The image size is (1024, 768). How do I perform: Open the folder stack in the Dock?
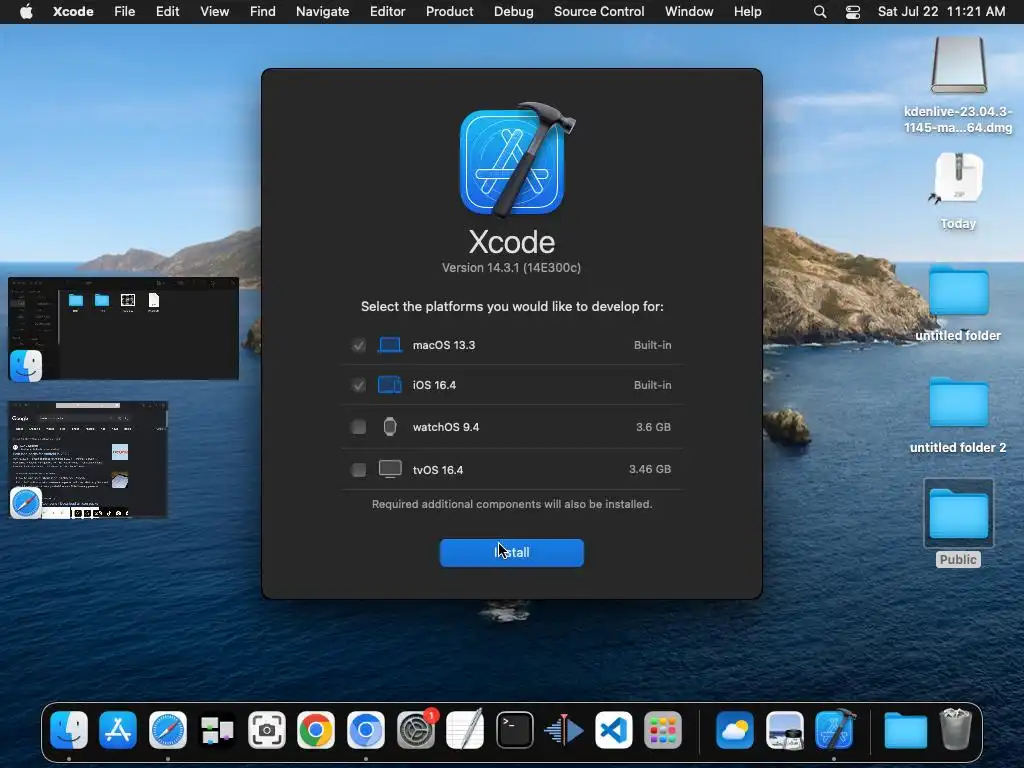point(905,729)
